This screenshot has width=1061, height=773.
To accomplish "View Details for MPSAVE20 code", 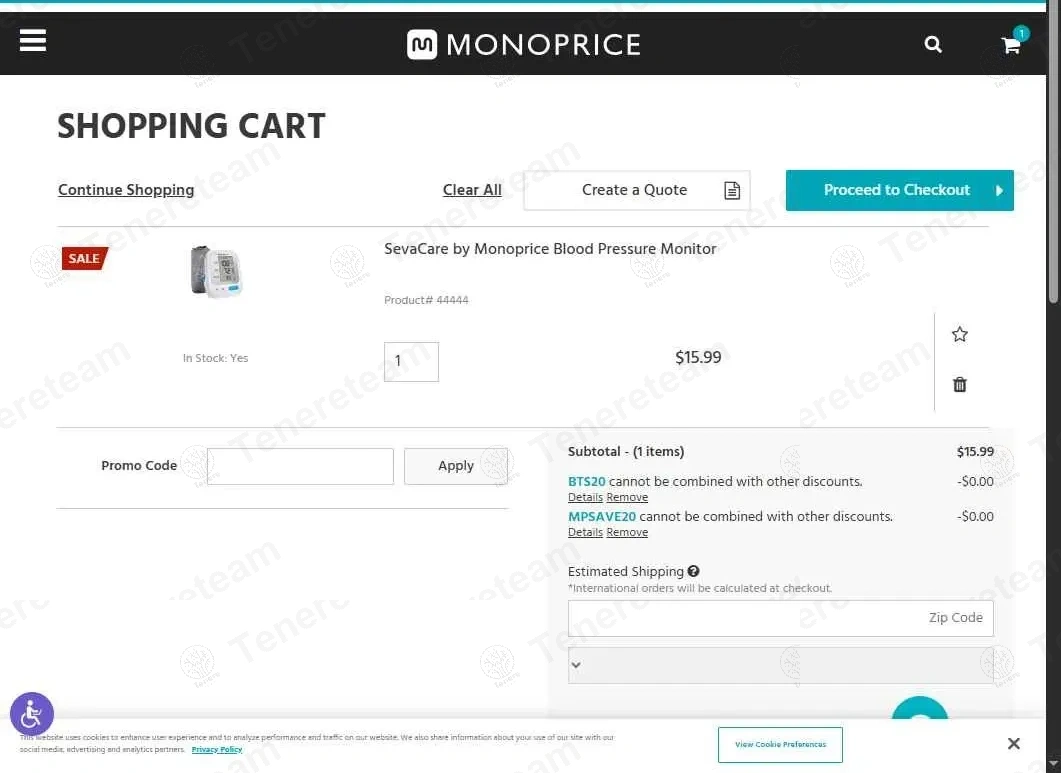I will (585, 533).
